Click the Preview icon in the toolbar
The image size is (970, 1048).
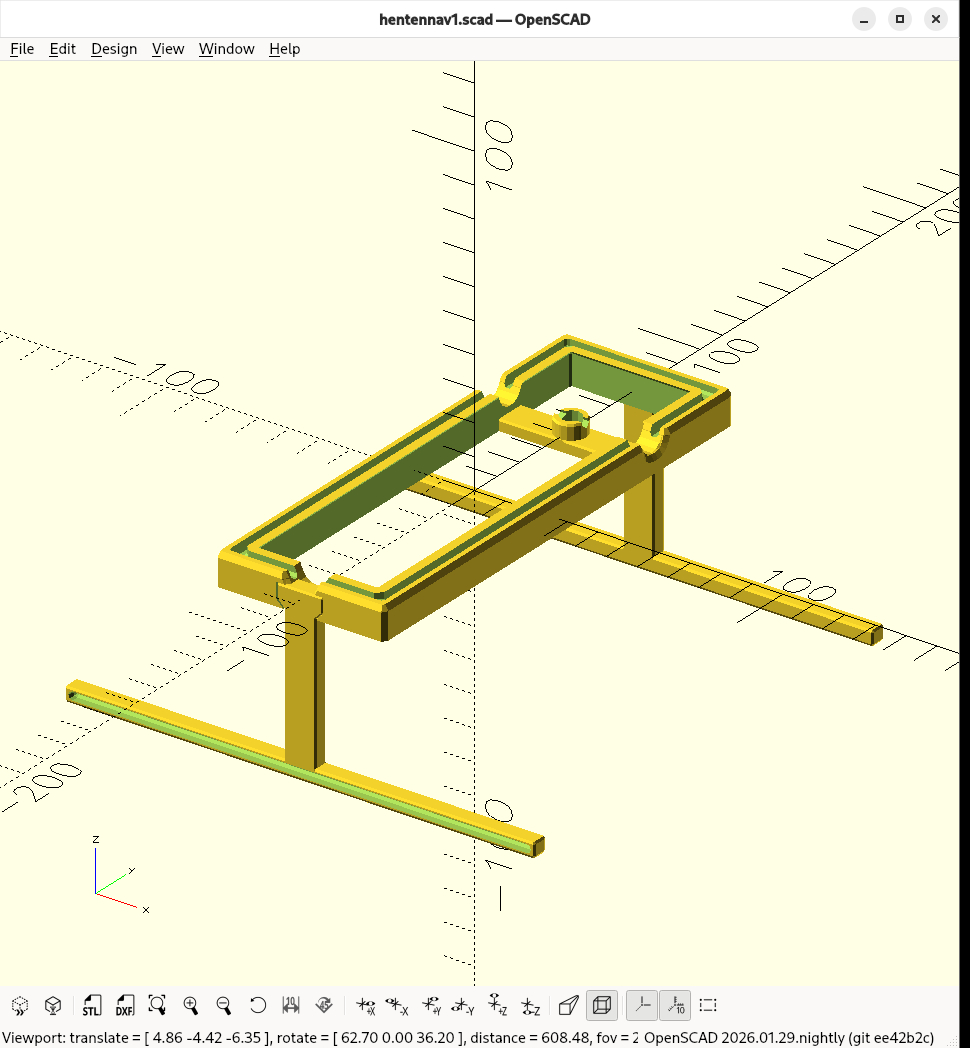click(20, 1005)
